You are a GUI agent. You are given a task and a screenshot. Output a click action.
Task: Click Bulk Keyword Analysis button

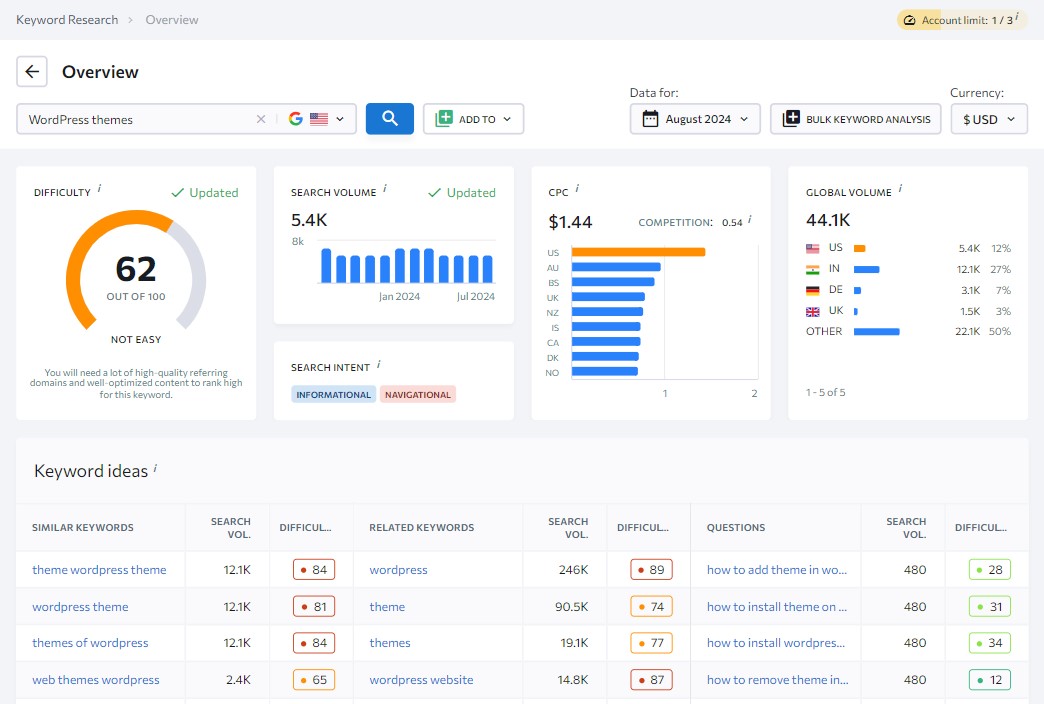pyautogui.click(x=856, y=119)
